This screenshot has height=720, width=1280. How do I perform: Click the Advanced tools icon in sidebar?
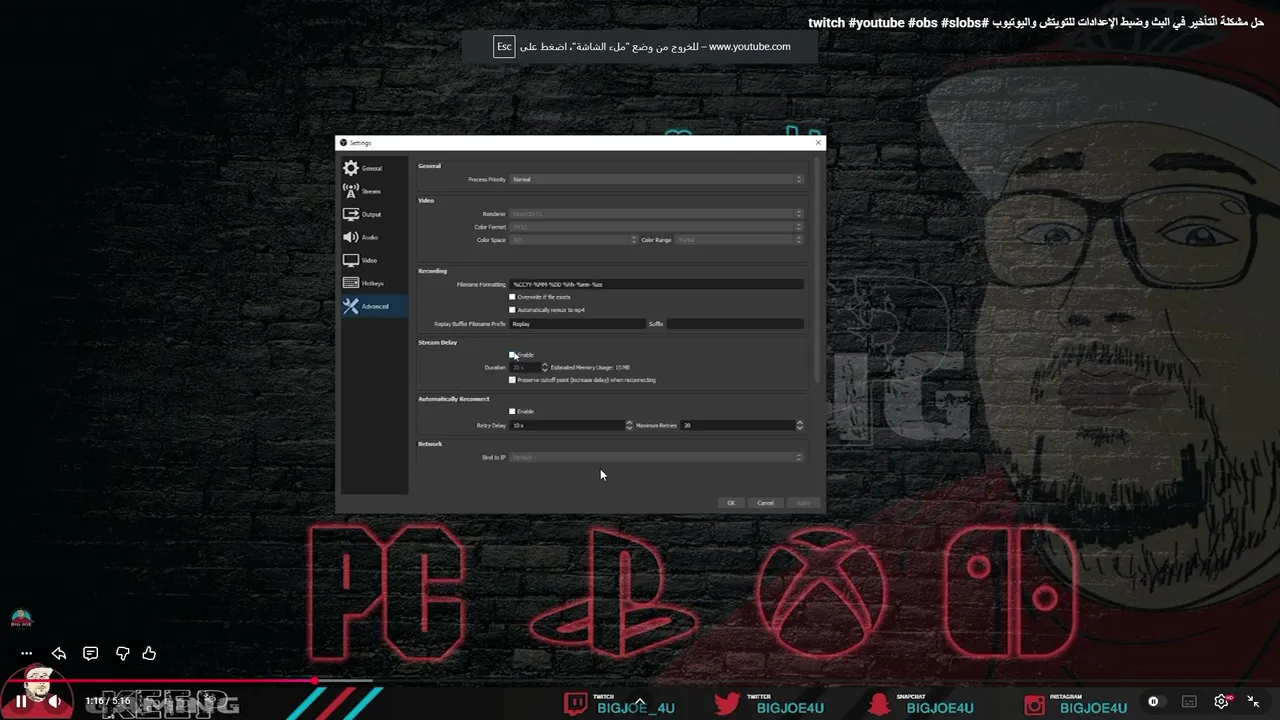tap(350, 306)
